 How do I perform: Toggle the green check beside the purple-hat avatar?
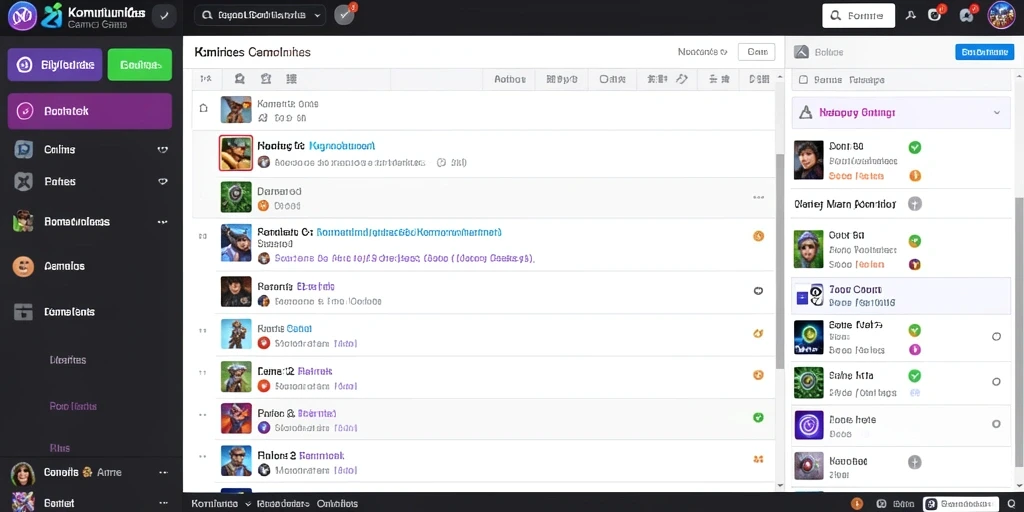[915, 241]
